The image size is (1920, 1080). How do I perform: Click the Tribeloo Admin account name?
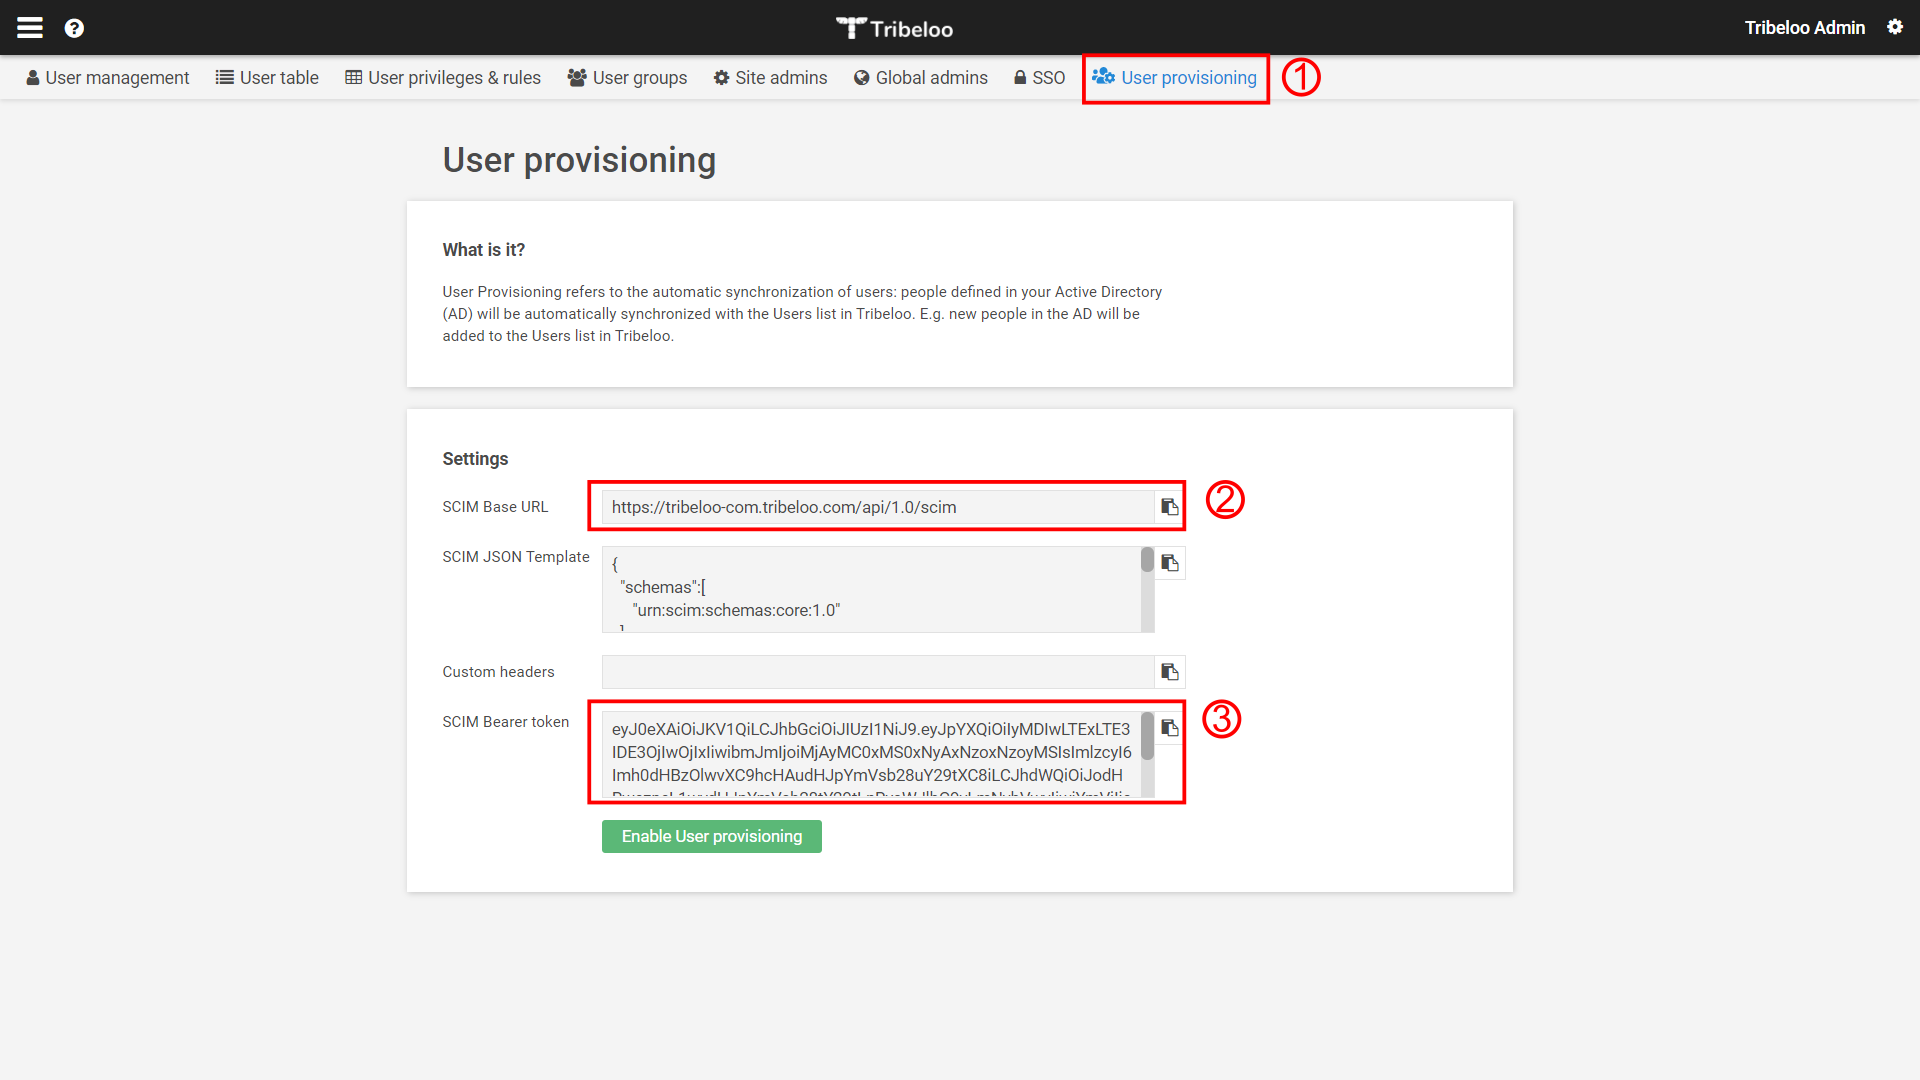pos(1805,28)
